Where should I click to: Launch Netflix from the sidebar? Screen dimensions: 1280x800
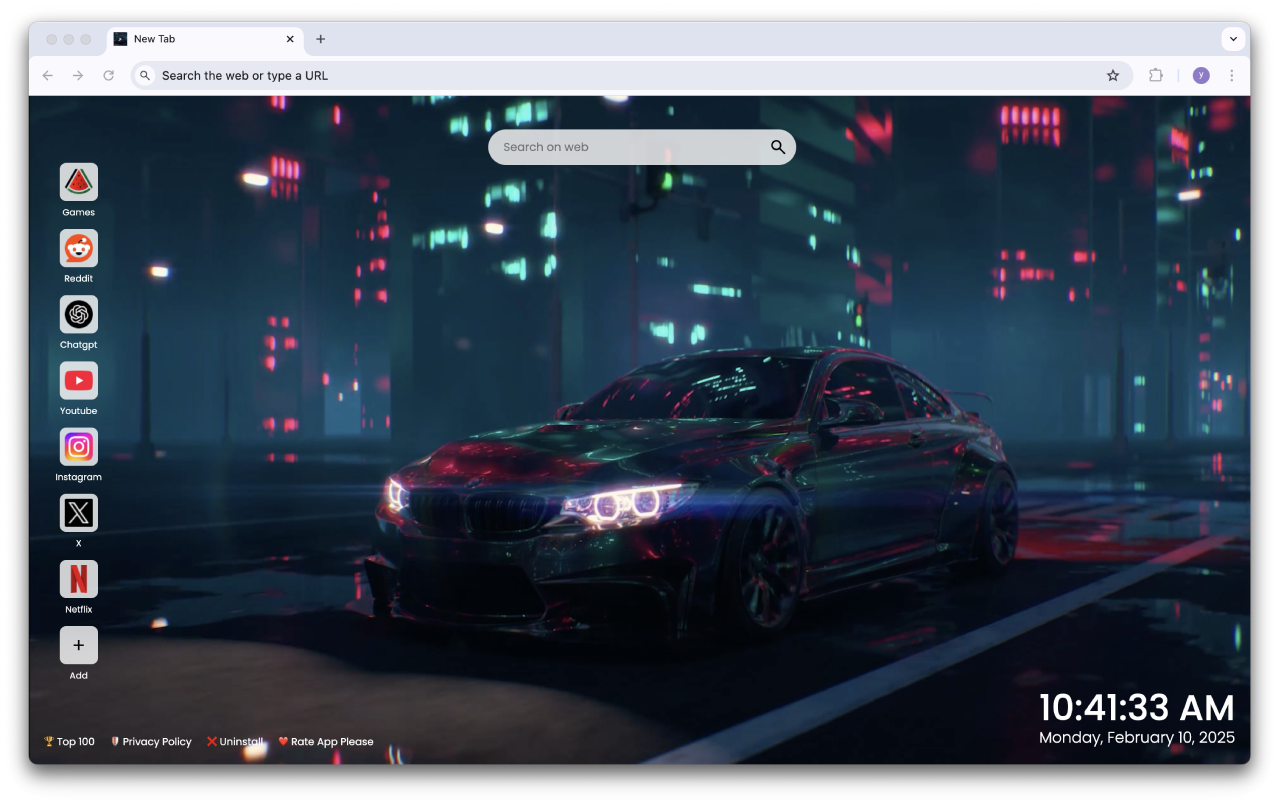[x=78, y=579]
